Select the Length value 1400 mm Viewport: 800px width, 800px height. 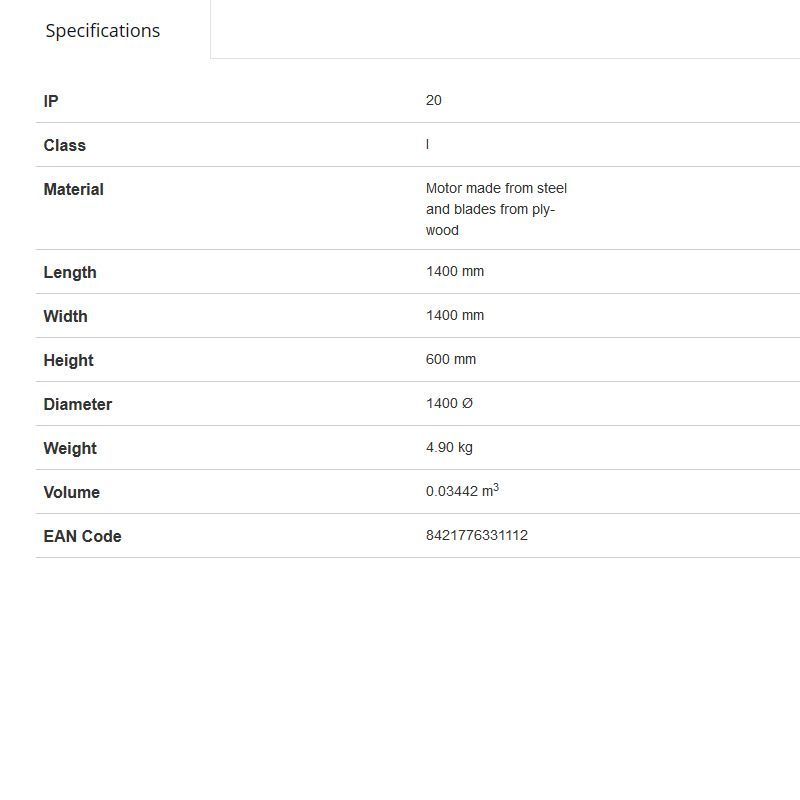coord(455,271)
